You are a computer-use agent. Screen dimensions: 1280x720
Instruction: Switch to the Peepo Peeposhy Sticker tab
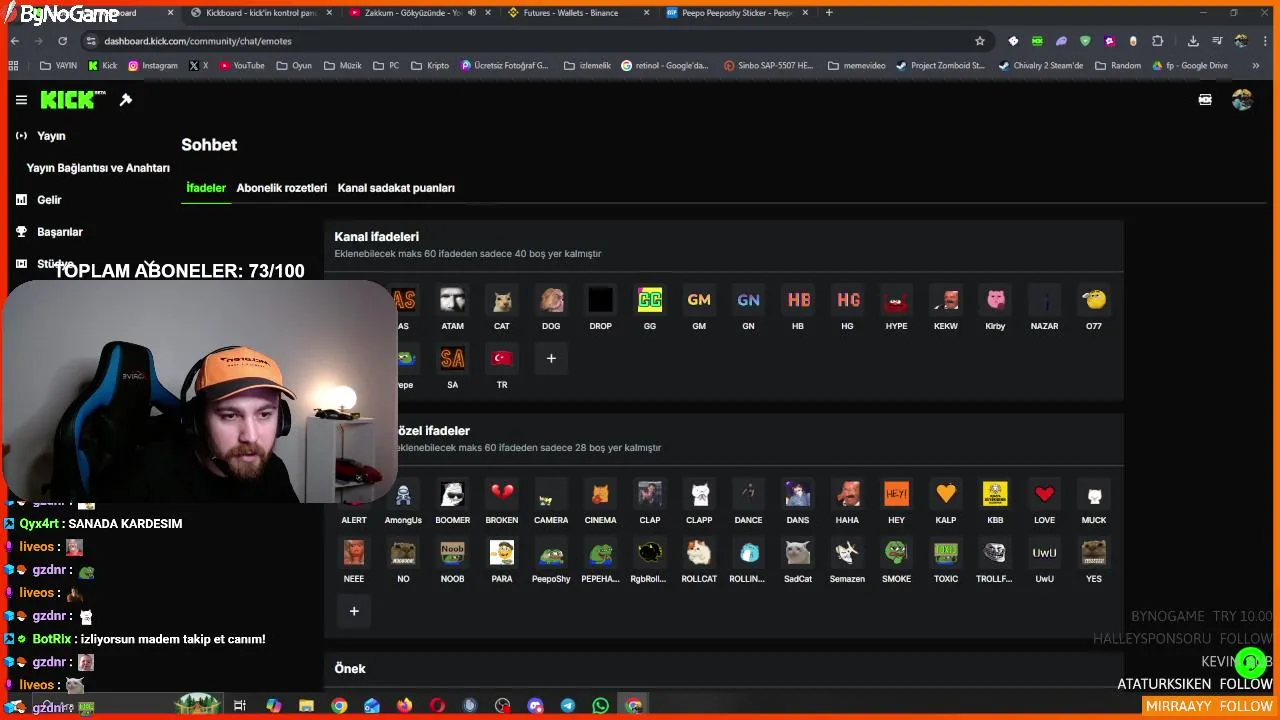coord(735,13)
